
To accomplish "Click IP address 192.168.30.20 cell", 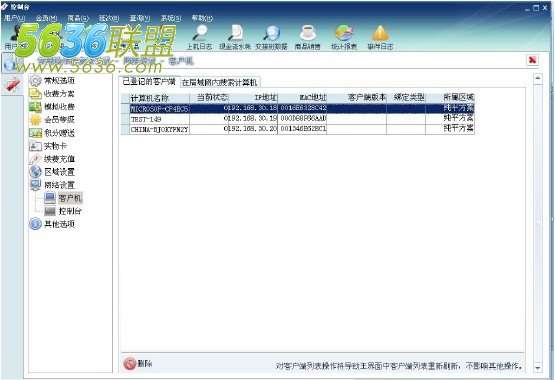I will [253, 129].
